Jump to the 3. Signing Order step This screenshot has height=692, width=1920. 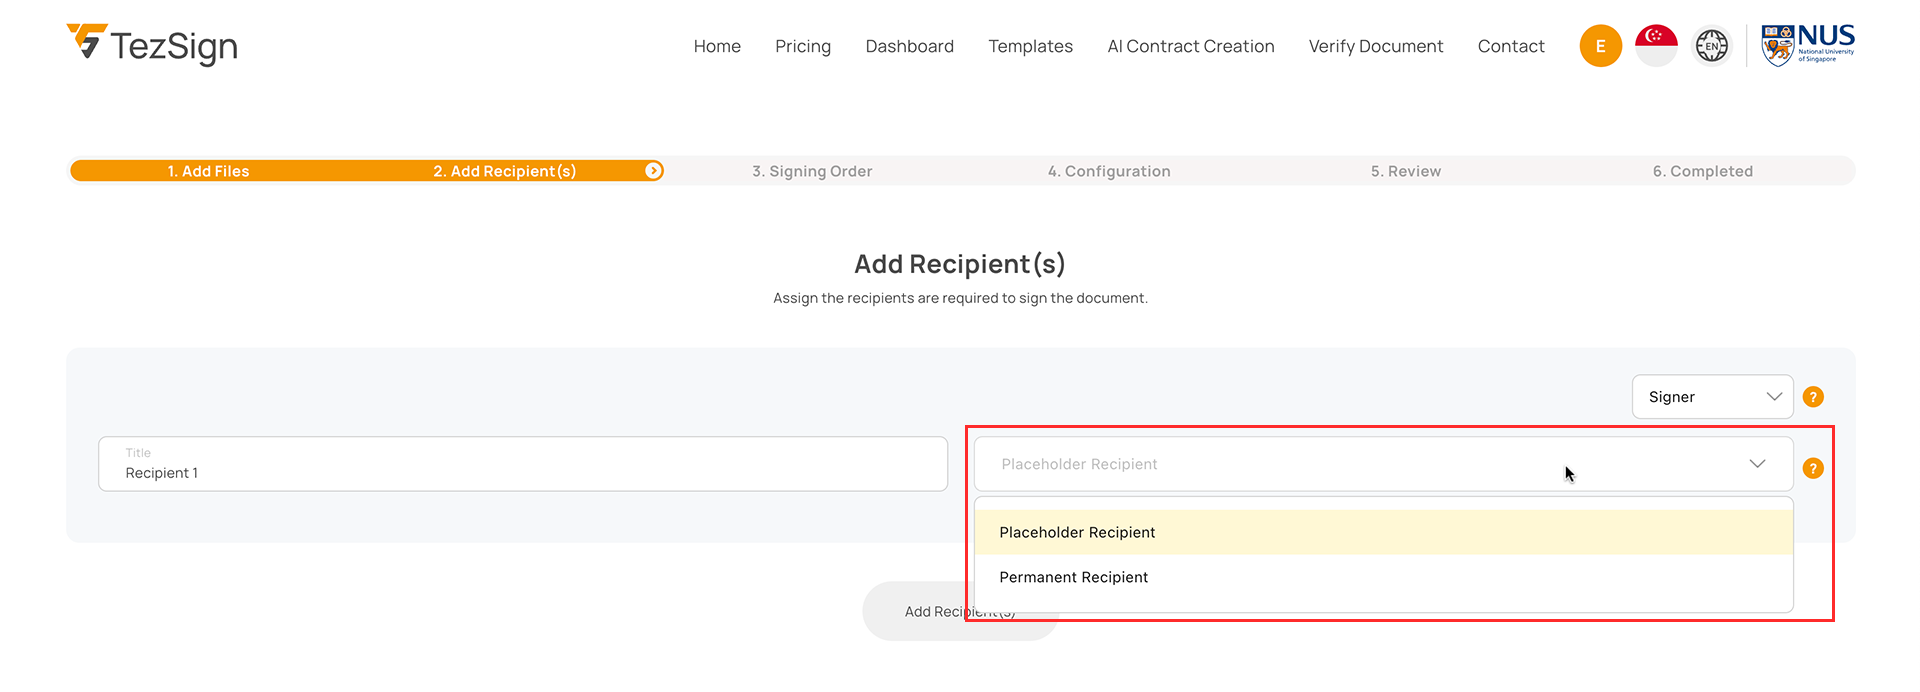point(812,171)
